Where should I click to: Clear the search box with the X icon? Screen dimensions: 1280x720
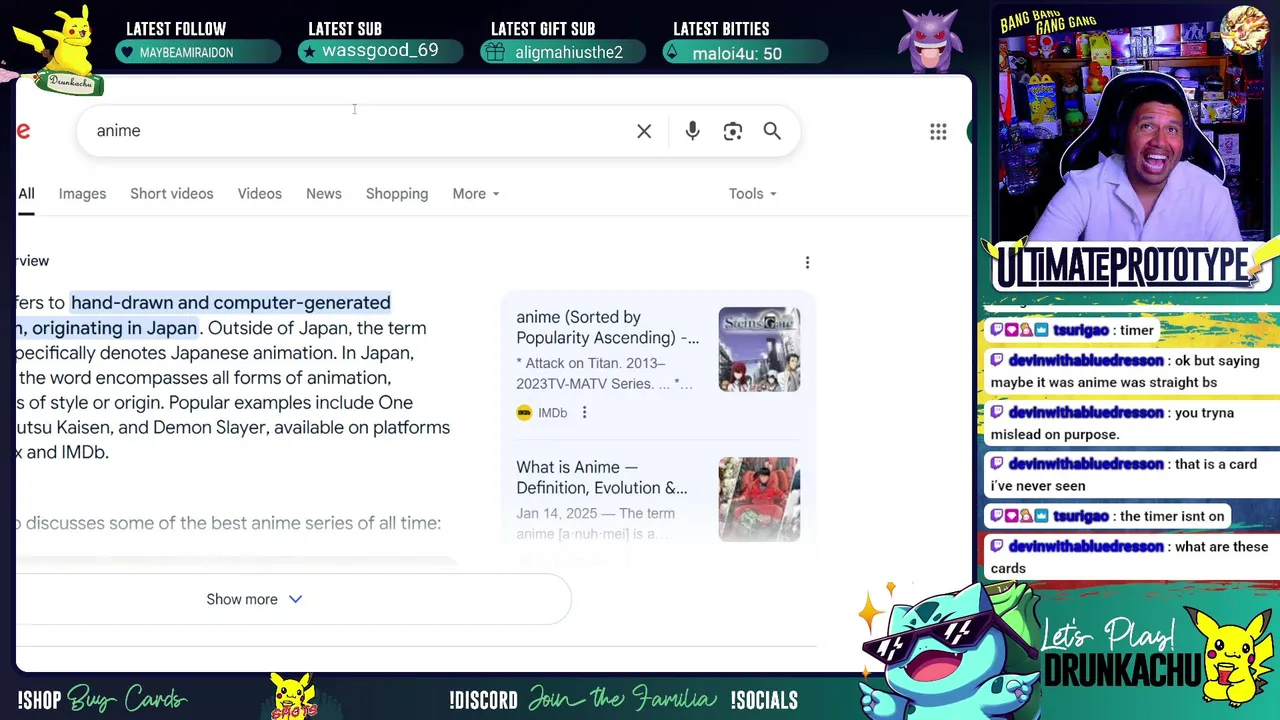644,131
